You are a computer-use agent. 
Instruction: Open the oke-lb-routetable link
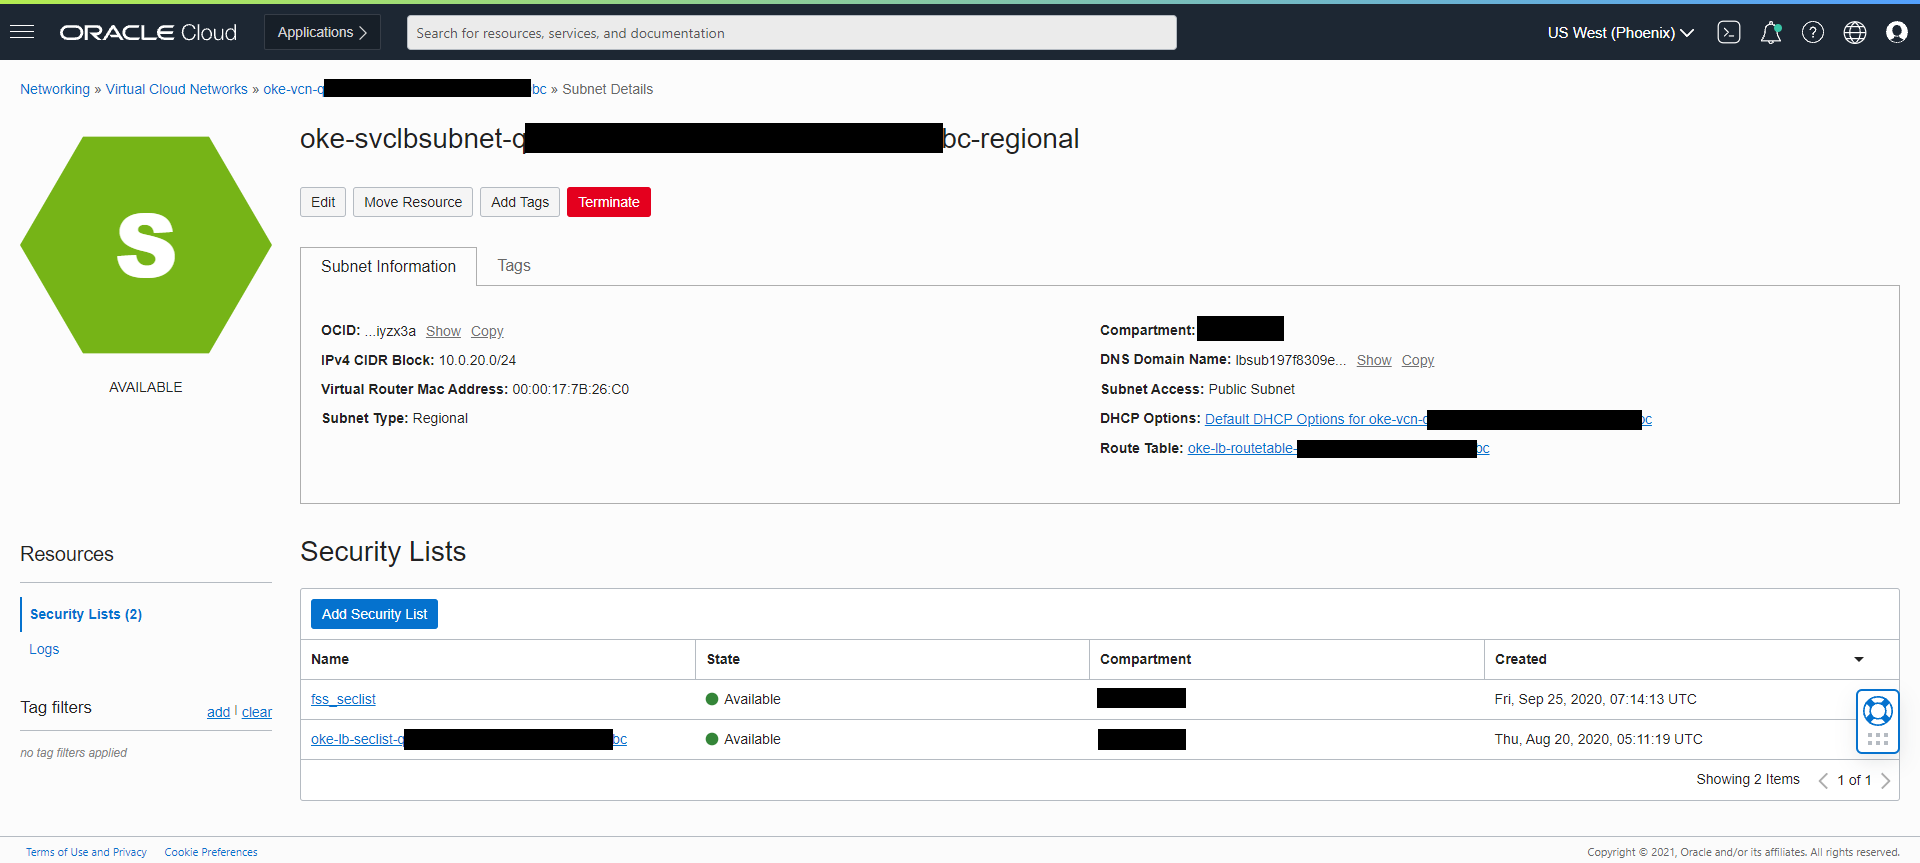click(1339, 448)
